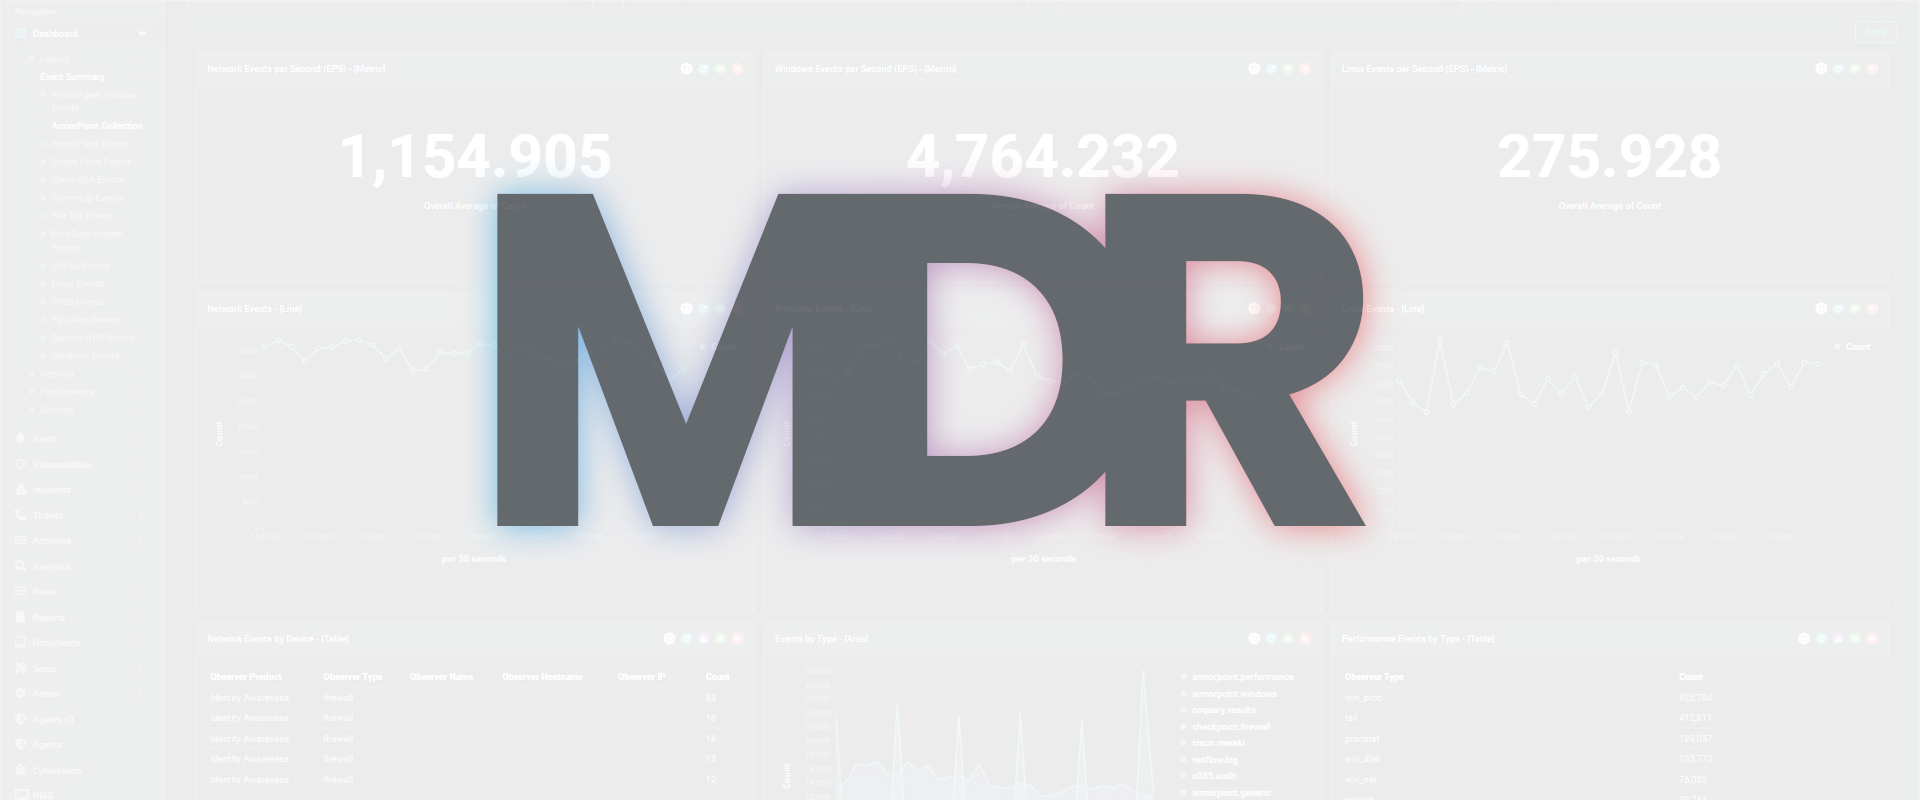This screenshot has width=1920, height=800.
Task: Toggle checkpoint.firewall series in legend
Action: pyautogui.click(x=1225, y=727)
